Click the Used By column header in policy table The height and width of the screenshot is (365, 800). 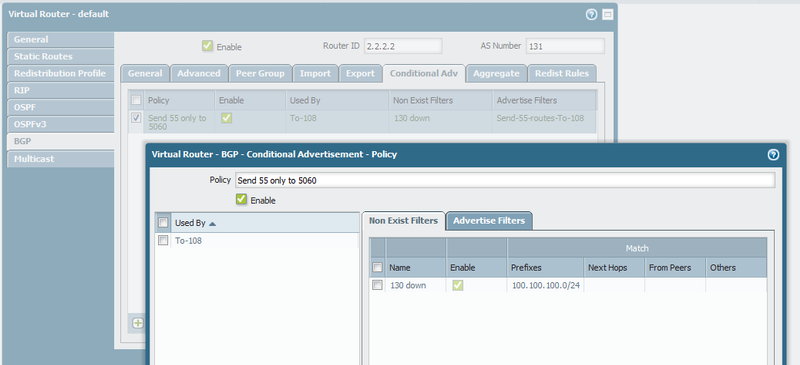[337, 100]
